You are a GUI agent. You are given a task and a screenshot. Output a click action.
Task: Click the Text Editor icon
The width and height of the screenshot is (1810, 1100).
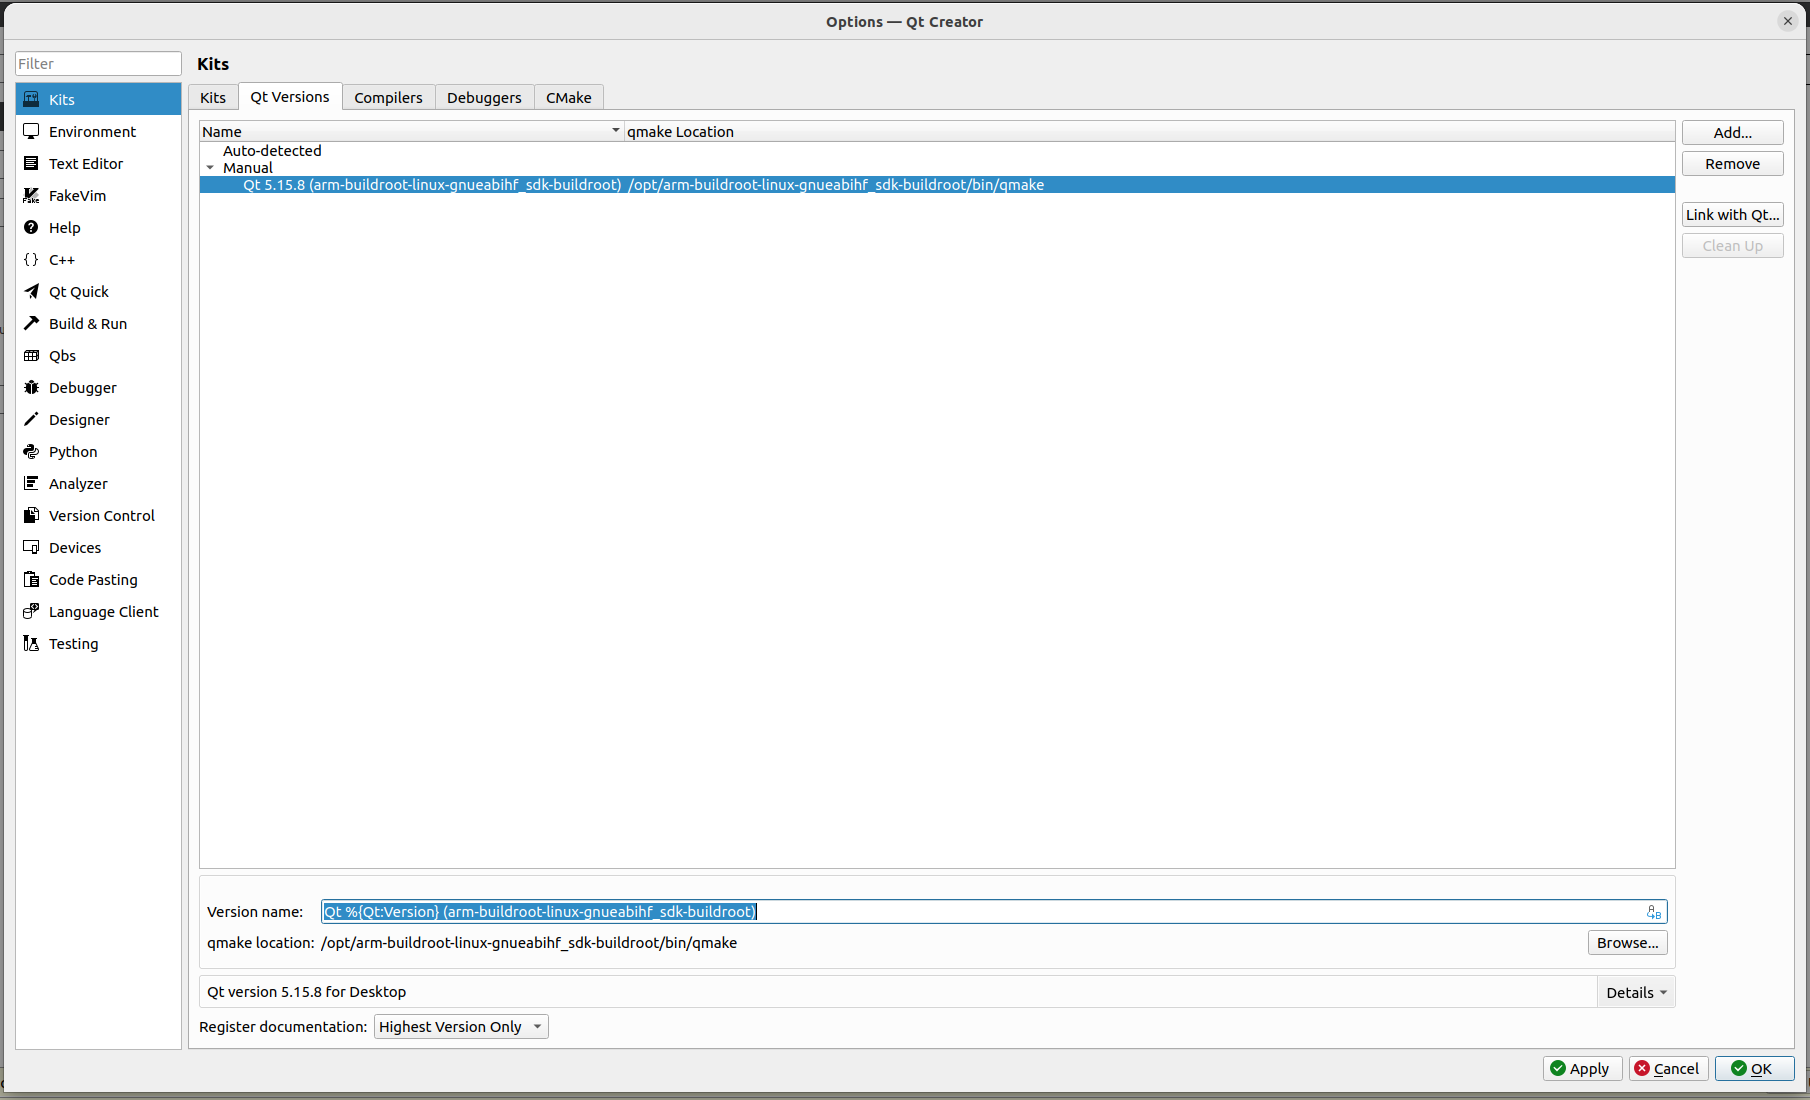pos(31,163)
